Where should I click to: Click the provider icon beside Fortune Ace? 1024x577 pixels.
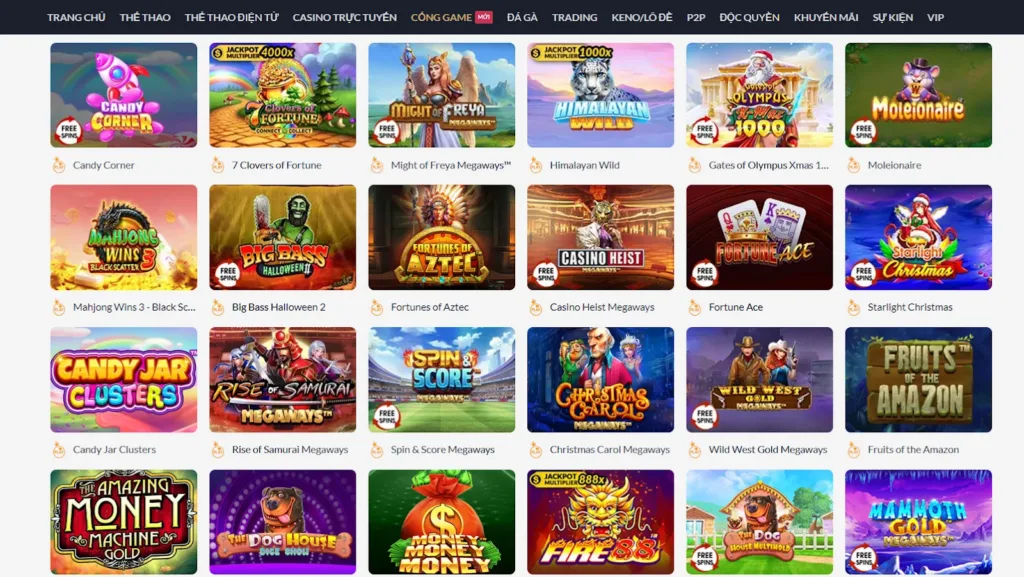coord(695,307)
